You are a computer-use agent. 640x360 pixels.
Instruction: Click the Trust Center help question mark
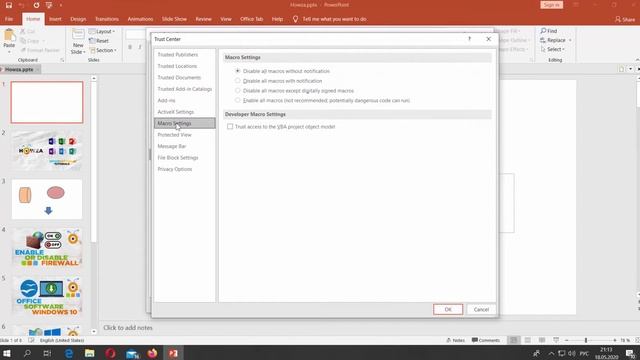click(x=469, y=39)
